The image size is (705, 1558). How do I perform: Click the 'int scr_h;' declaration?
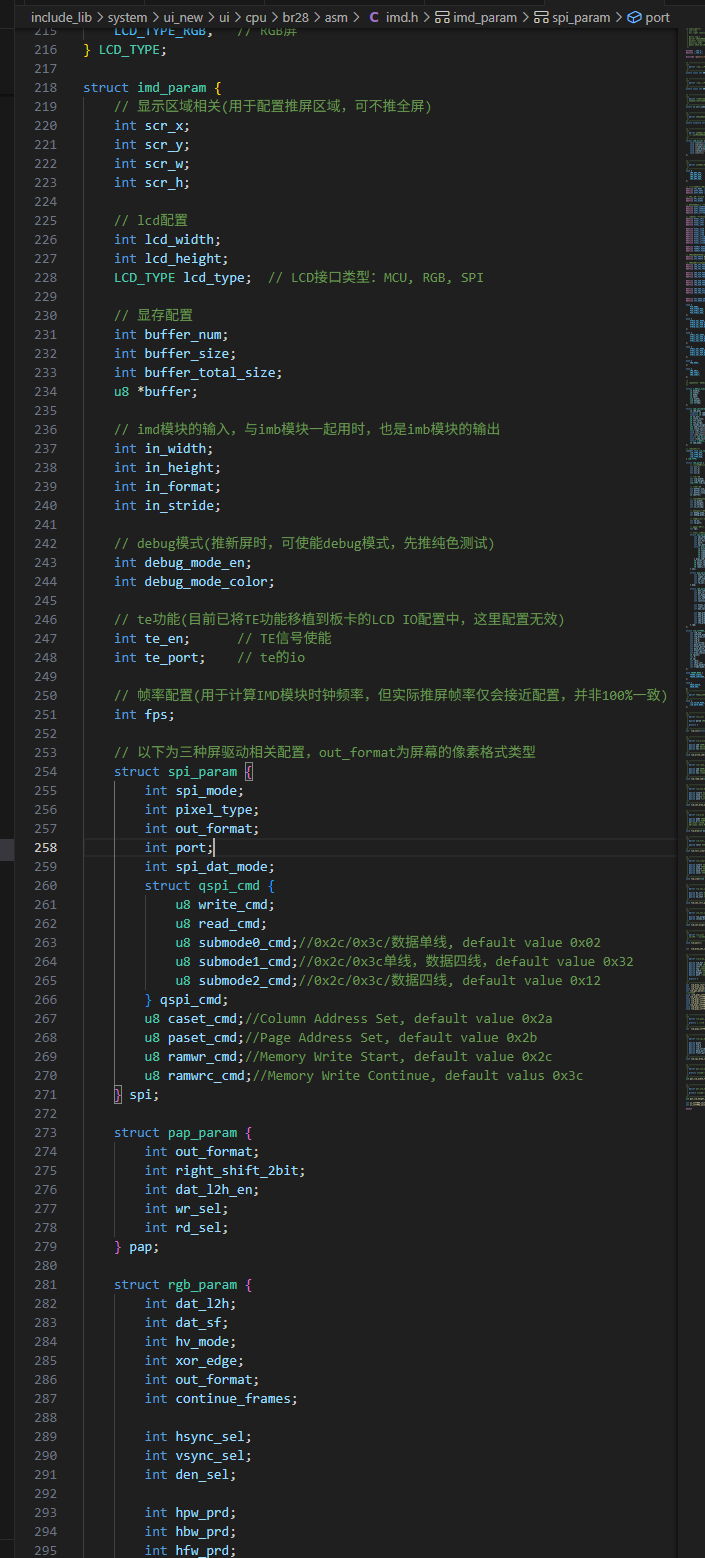(x=152, y=182)
